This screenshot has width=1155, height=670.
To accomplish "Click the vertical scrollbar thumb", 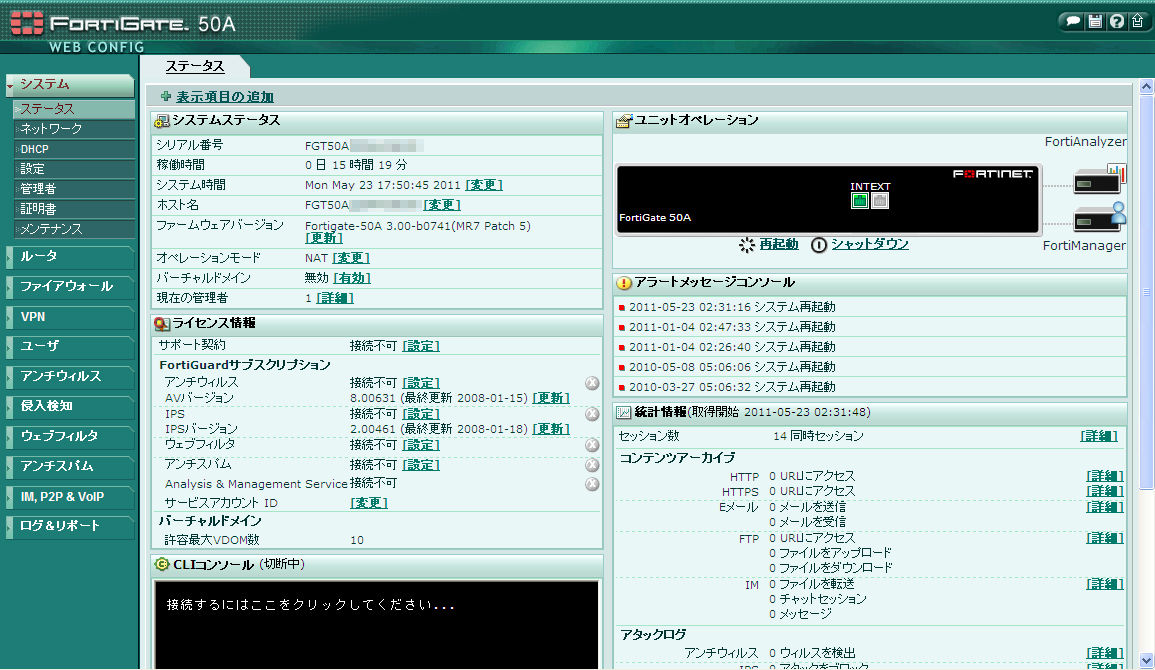I will pos(1146,292).
